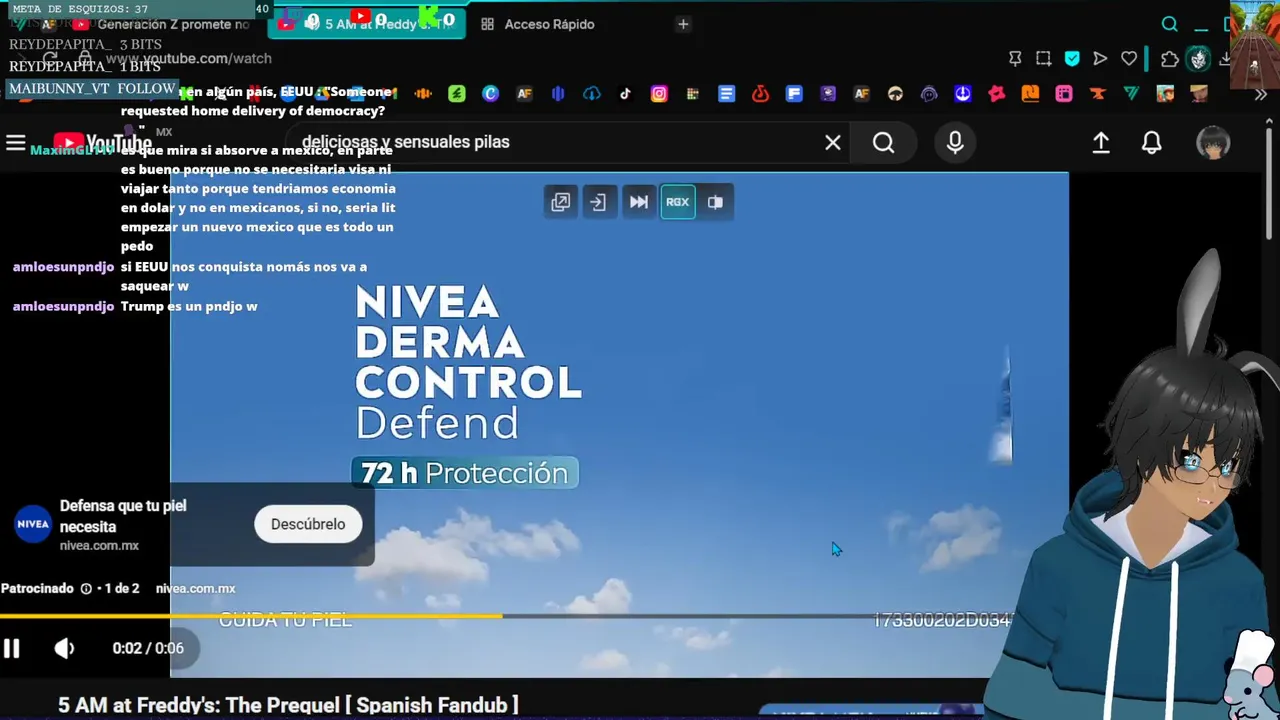Image resolution: width=1280 pixels, height=720 pixels.
Task: Open the orange waveform bookmark icon
Action: tap(423, 94)
